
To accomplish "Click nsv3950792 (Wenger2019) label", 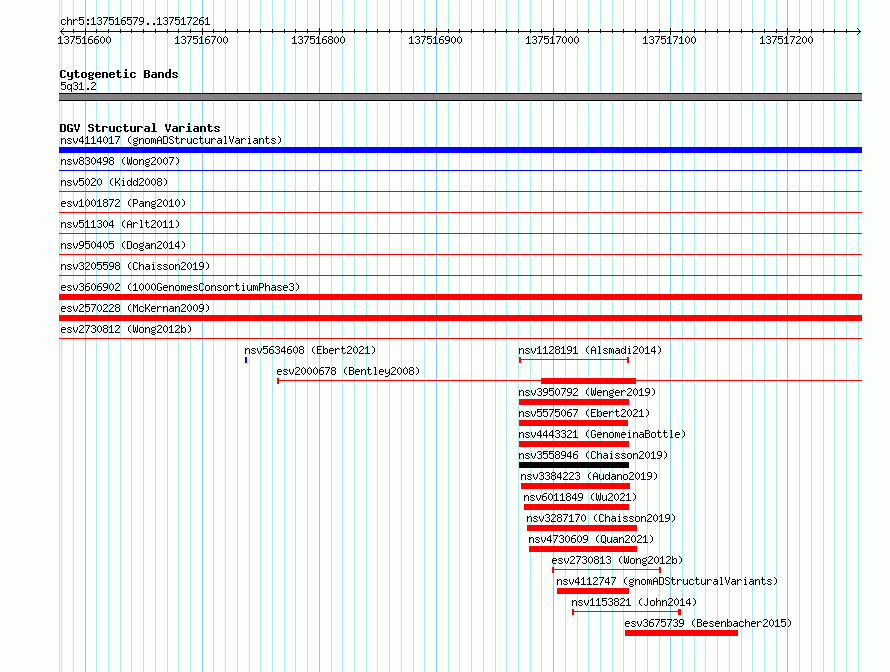I will (587, 392).
